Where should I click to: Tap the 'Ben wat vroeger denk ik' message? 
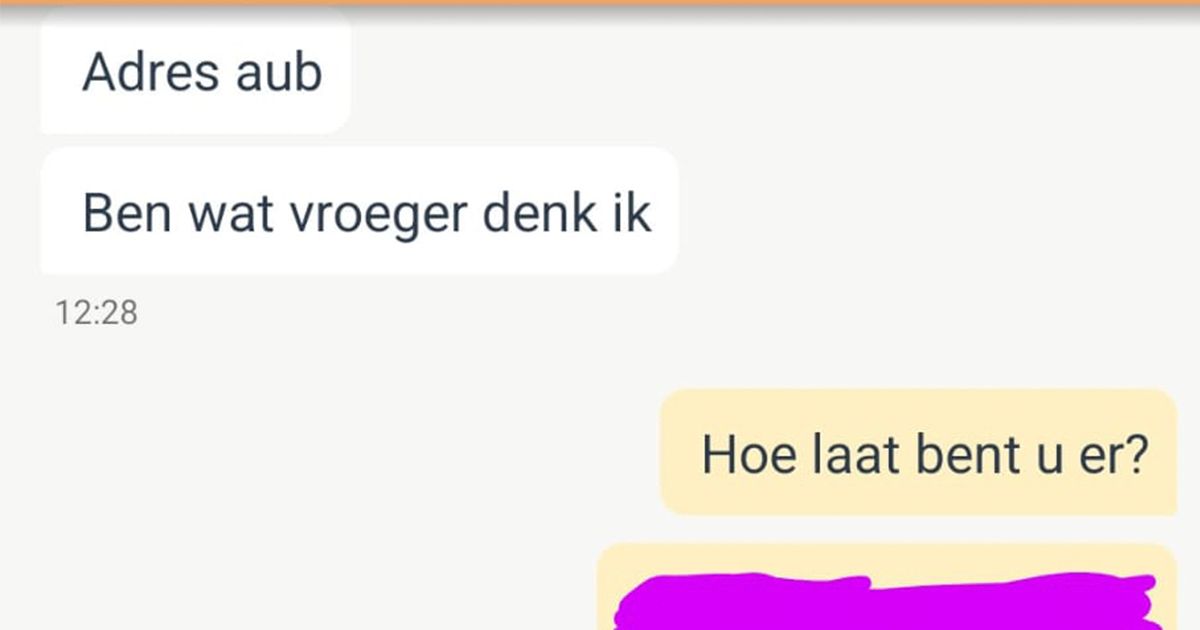click(360, 211)
